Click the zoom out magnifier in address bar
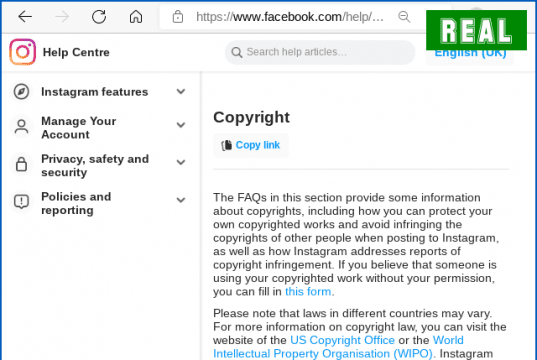537x360 pixels. (x=404, y=16)
